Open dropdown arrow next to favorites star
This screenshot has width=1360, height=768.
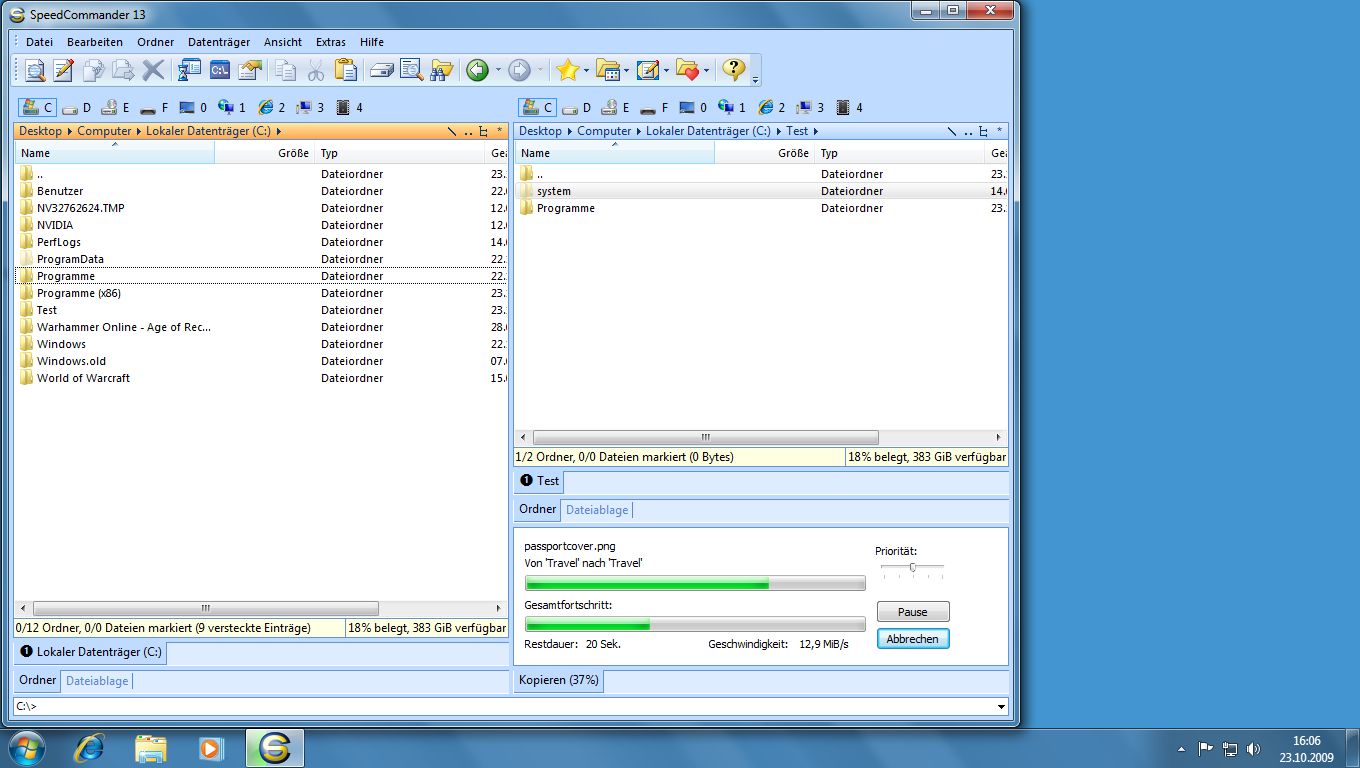[587, 70]
